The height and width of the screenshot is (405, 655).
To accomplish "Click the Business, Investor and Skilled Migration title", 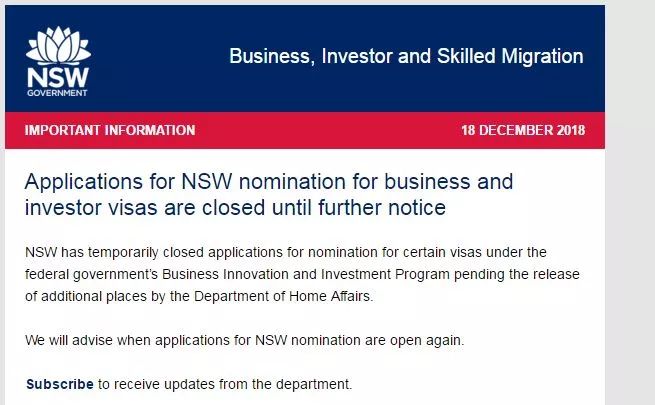I will (406, 56).
